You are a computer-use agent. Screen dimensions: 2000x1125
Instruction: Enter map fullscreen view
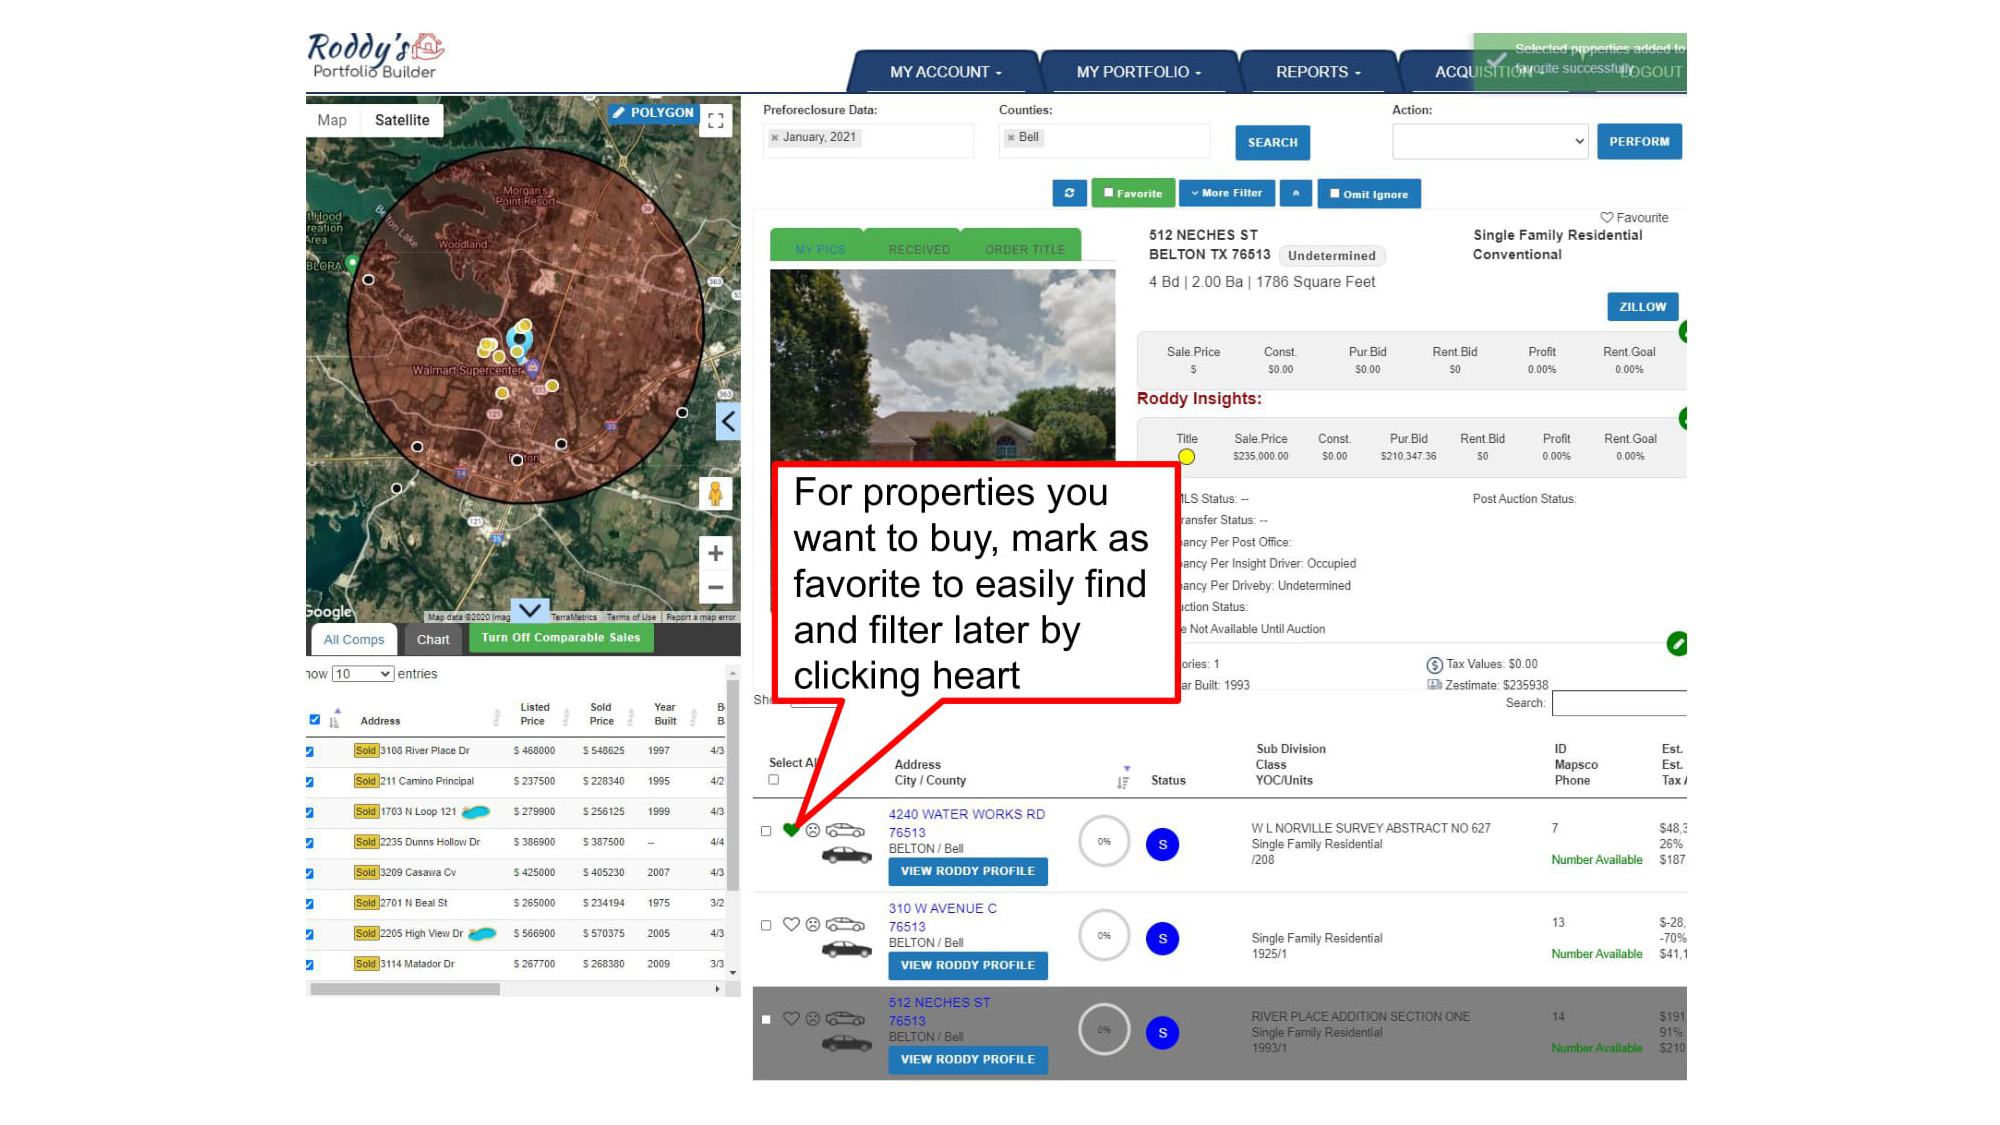click(716, 121)
